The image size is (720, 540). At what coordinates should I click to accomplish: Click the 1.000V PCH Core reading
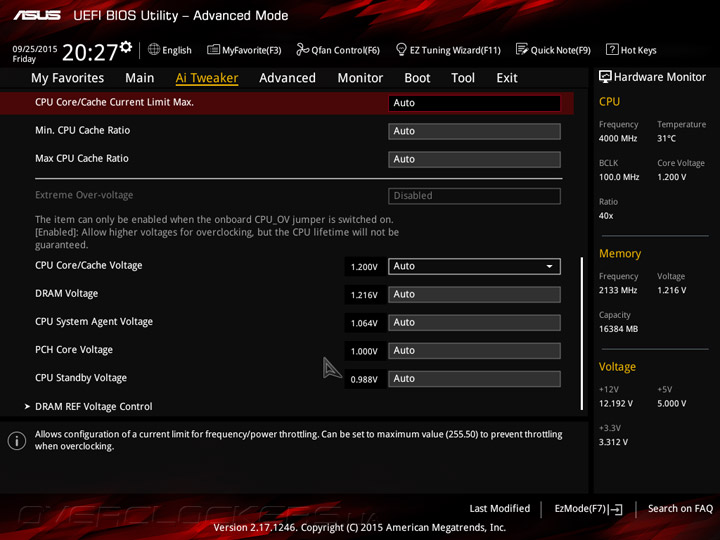click(x=364, y=351)
